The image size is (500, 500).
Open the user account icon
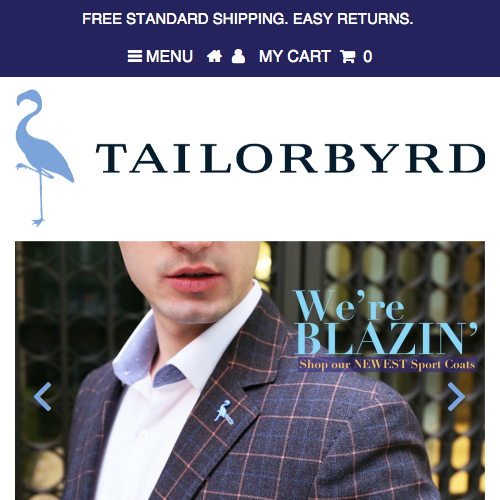coord(238,56)
